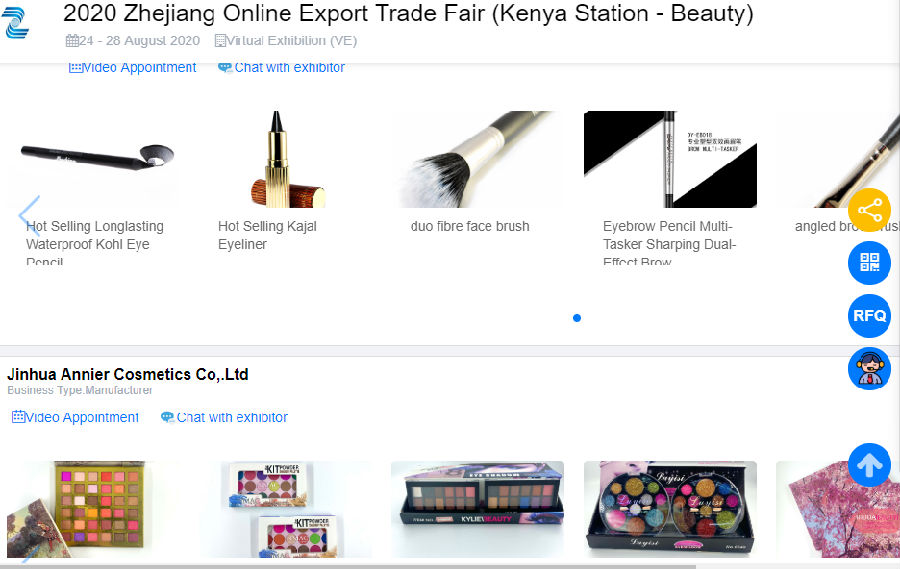Screen dimensions: 900x569
Task: Open Kylie Beauty eyeshadow palette thumbnail
Action: (x=478, y=509)
